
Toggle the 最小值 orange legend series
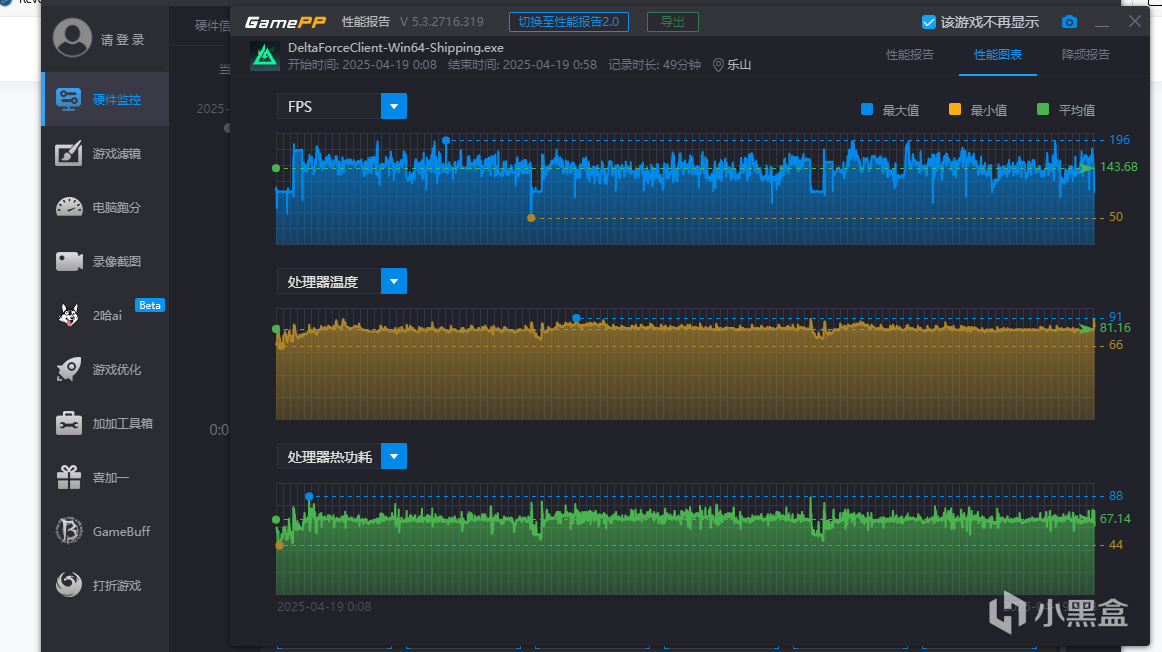[x=955, y=110]
